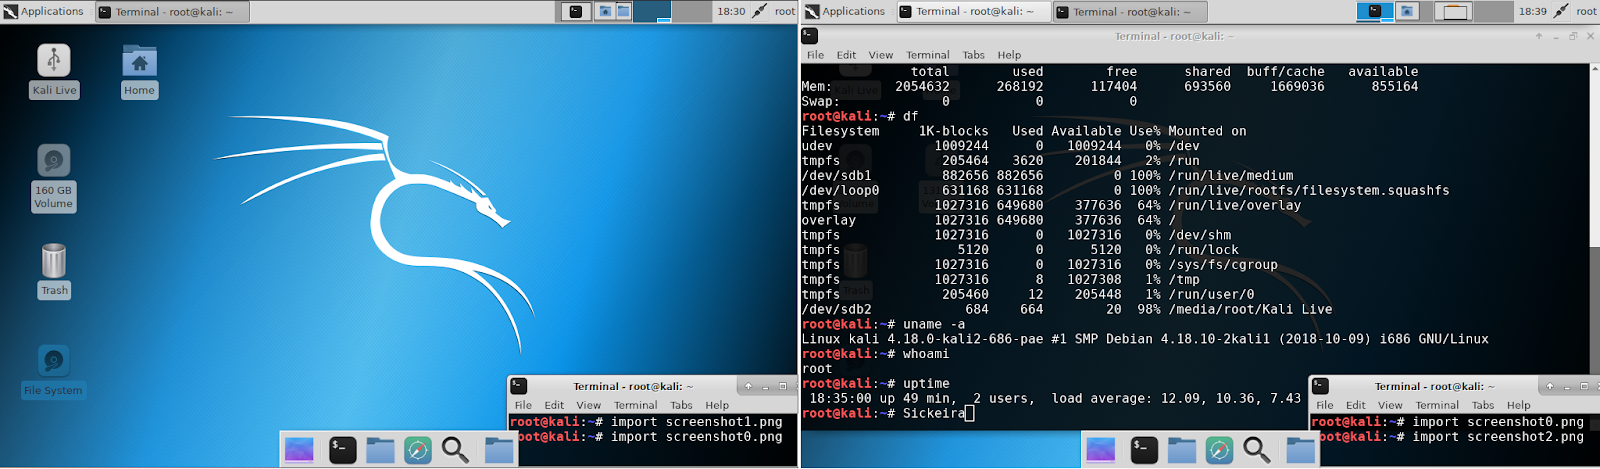Open the Home folder desktop icon
The height and width of the screenshot is (469, 1600).
pos(139,71)
